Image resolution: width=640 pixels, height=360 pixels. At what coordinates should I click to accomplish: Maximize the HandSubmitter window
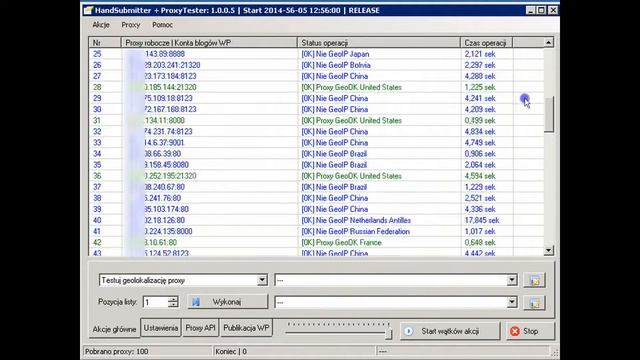(541, 10)
